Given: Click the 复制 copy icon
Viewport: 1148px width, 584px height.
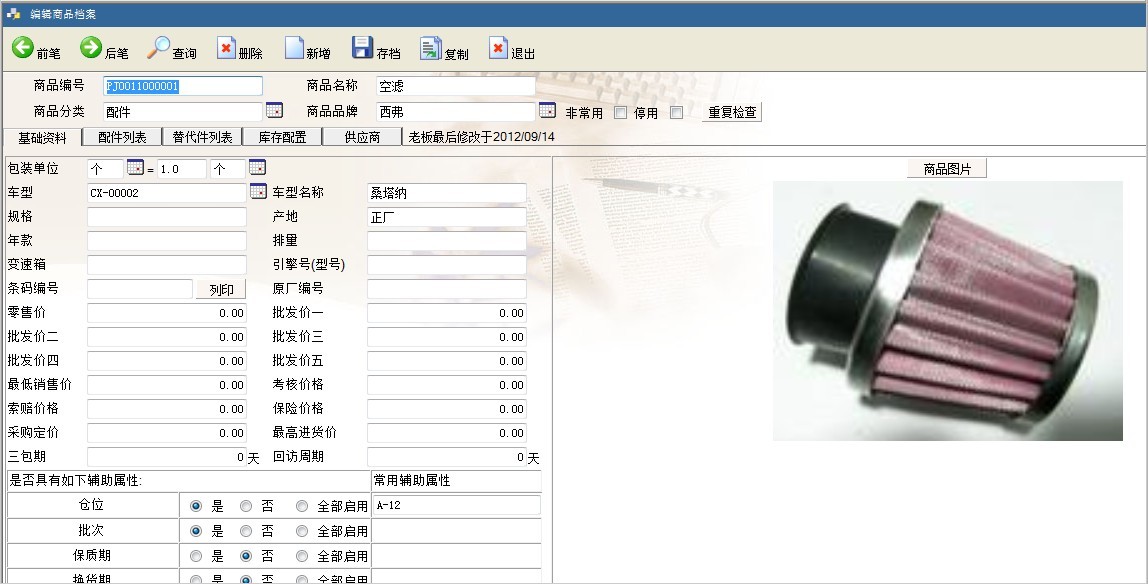Looking at the screenshot, I should click(x=431, y=48).
